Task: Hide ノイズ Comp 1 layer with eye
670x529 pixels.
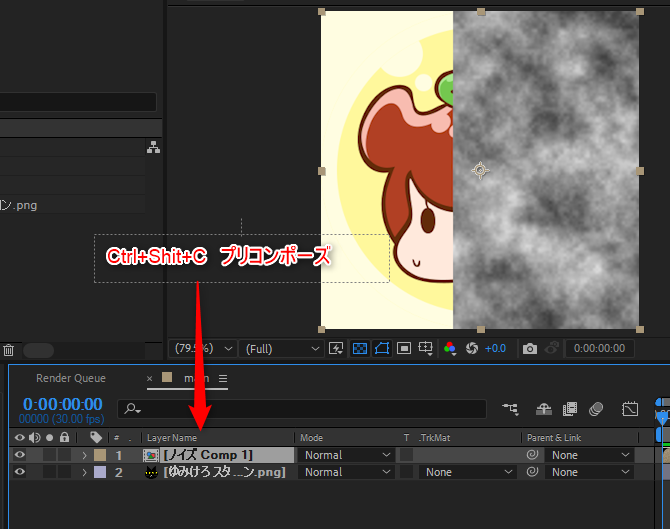Action: 20,455
